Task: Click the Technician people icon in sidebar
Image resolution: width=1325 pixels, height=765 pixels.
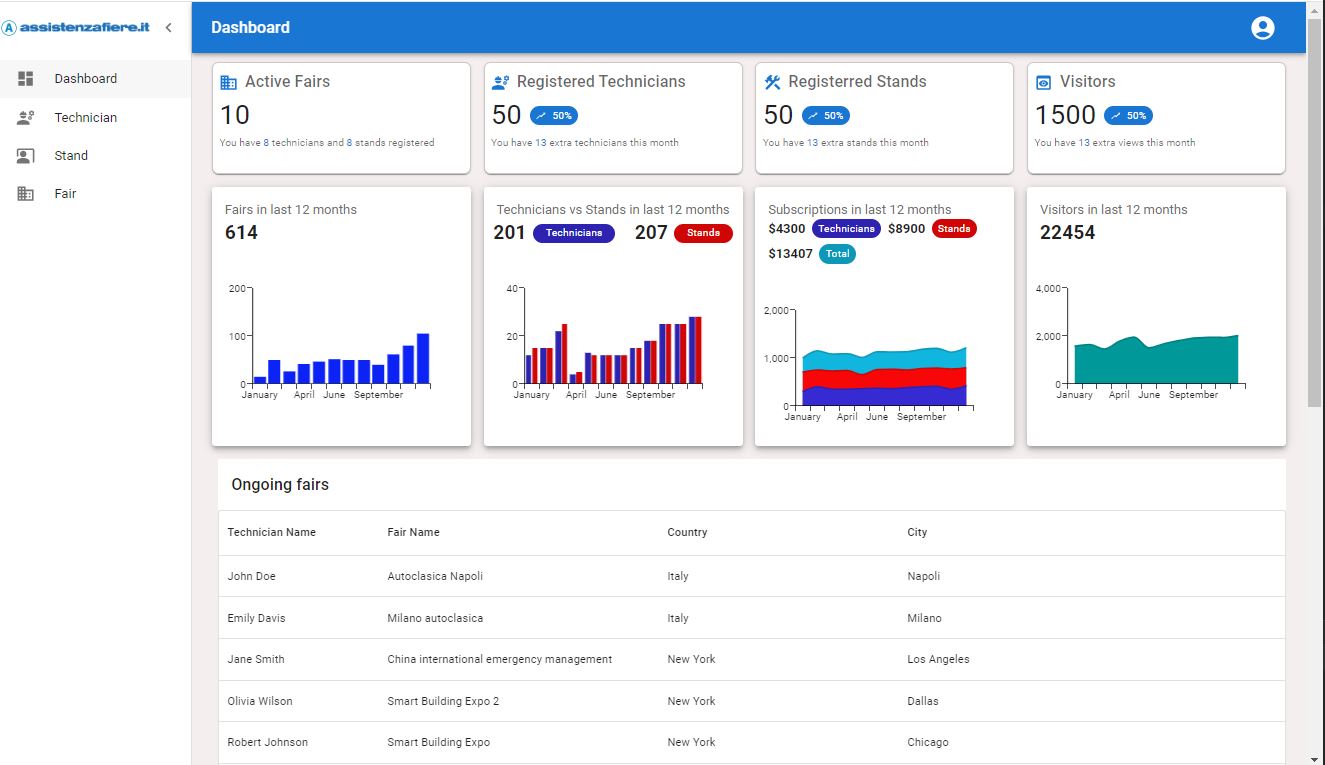Action: (x=26, y=118)
